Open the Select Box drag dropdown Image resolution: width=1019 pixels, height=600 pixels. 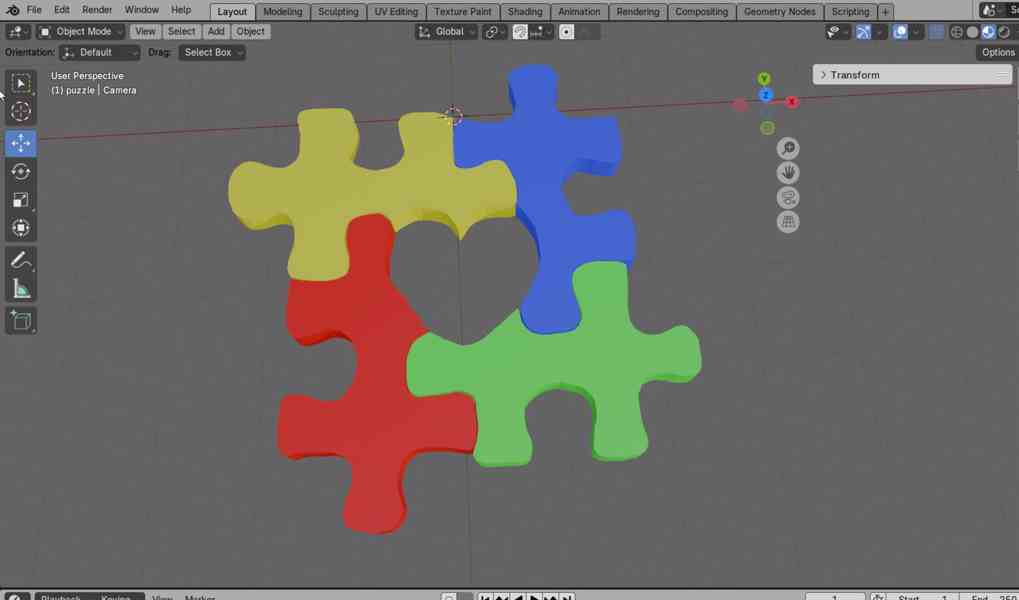click(x=212, y=52)
